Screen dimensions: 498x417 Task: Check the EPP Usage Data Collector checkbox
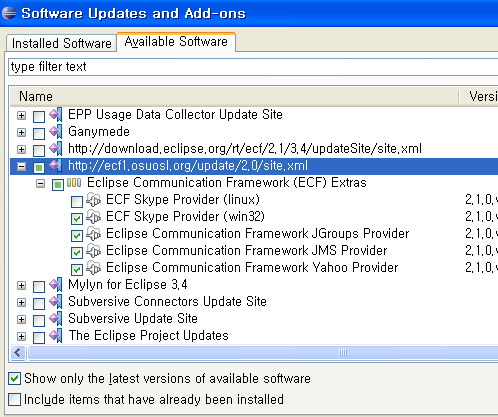pyautogui.click(x=39, y=117)
